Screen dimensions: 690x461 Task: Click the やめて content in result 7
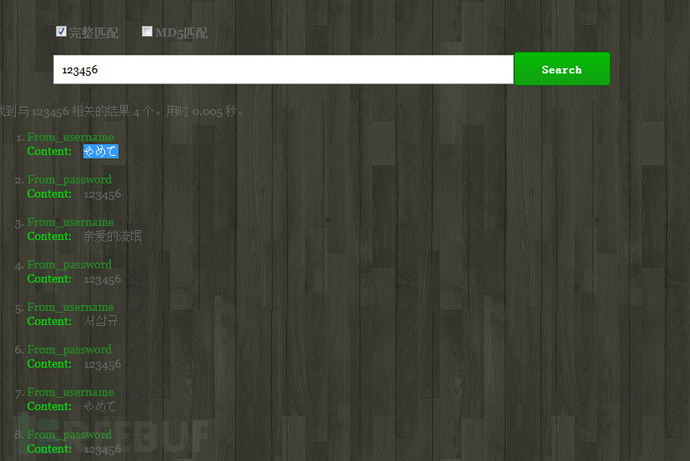100,406
